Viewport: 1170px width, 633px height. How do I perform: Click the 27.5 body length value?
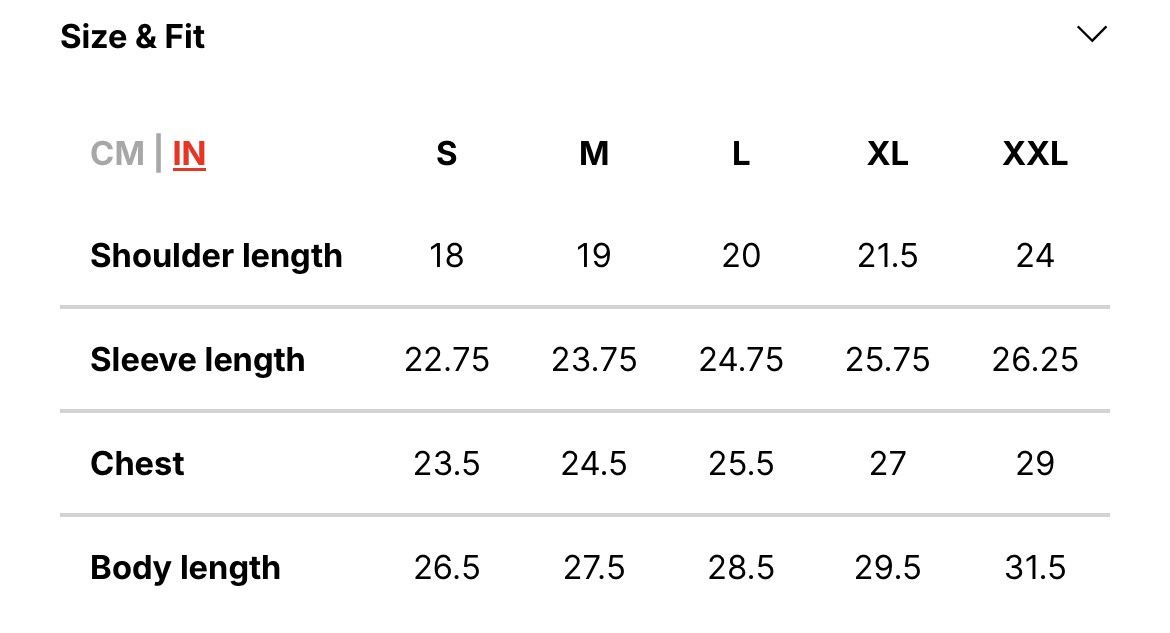[594, 568]
